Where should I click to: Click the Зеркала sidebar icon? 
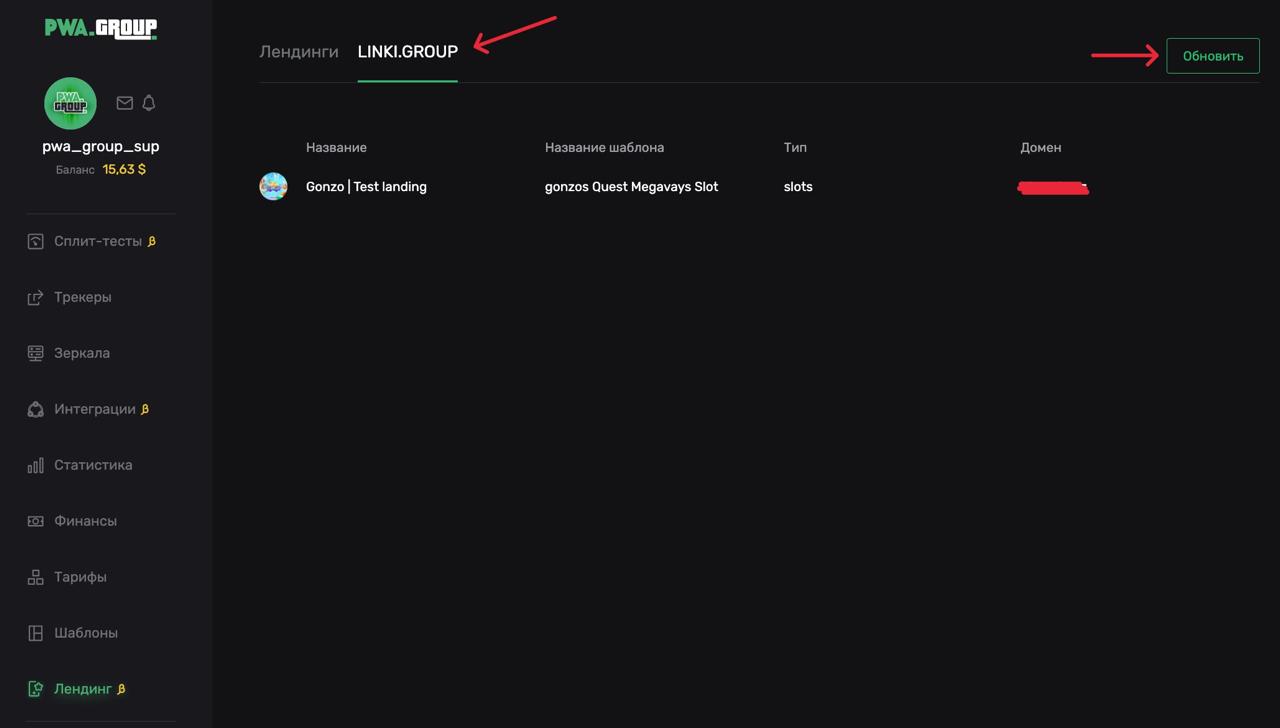(36, 353)
